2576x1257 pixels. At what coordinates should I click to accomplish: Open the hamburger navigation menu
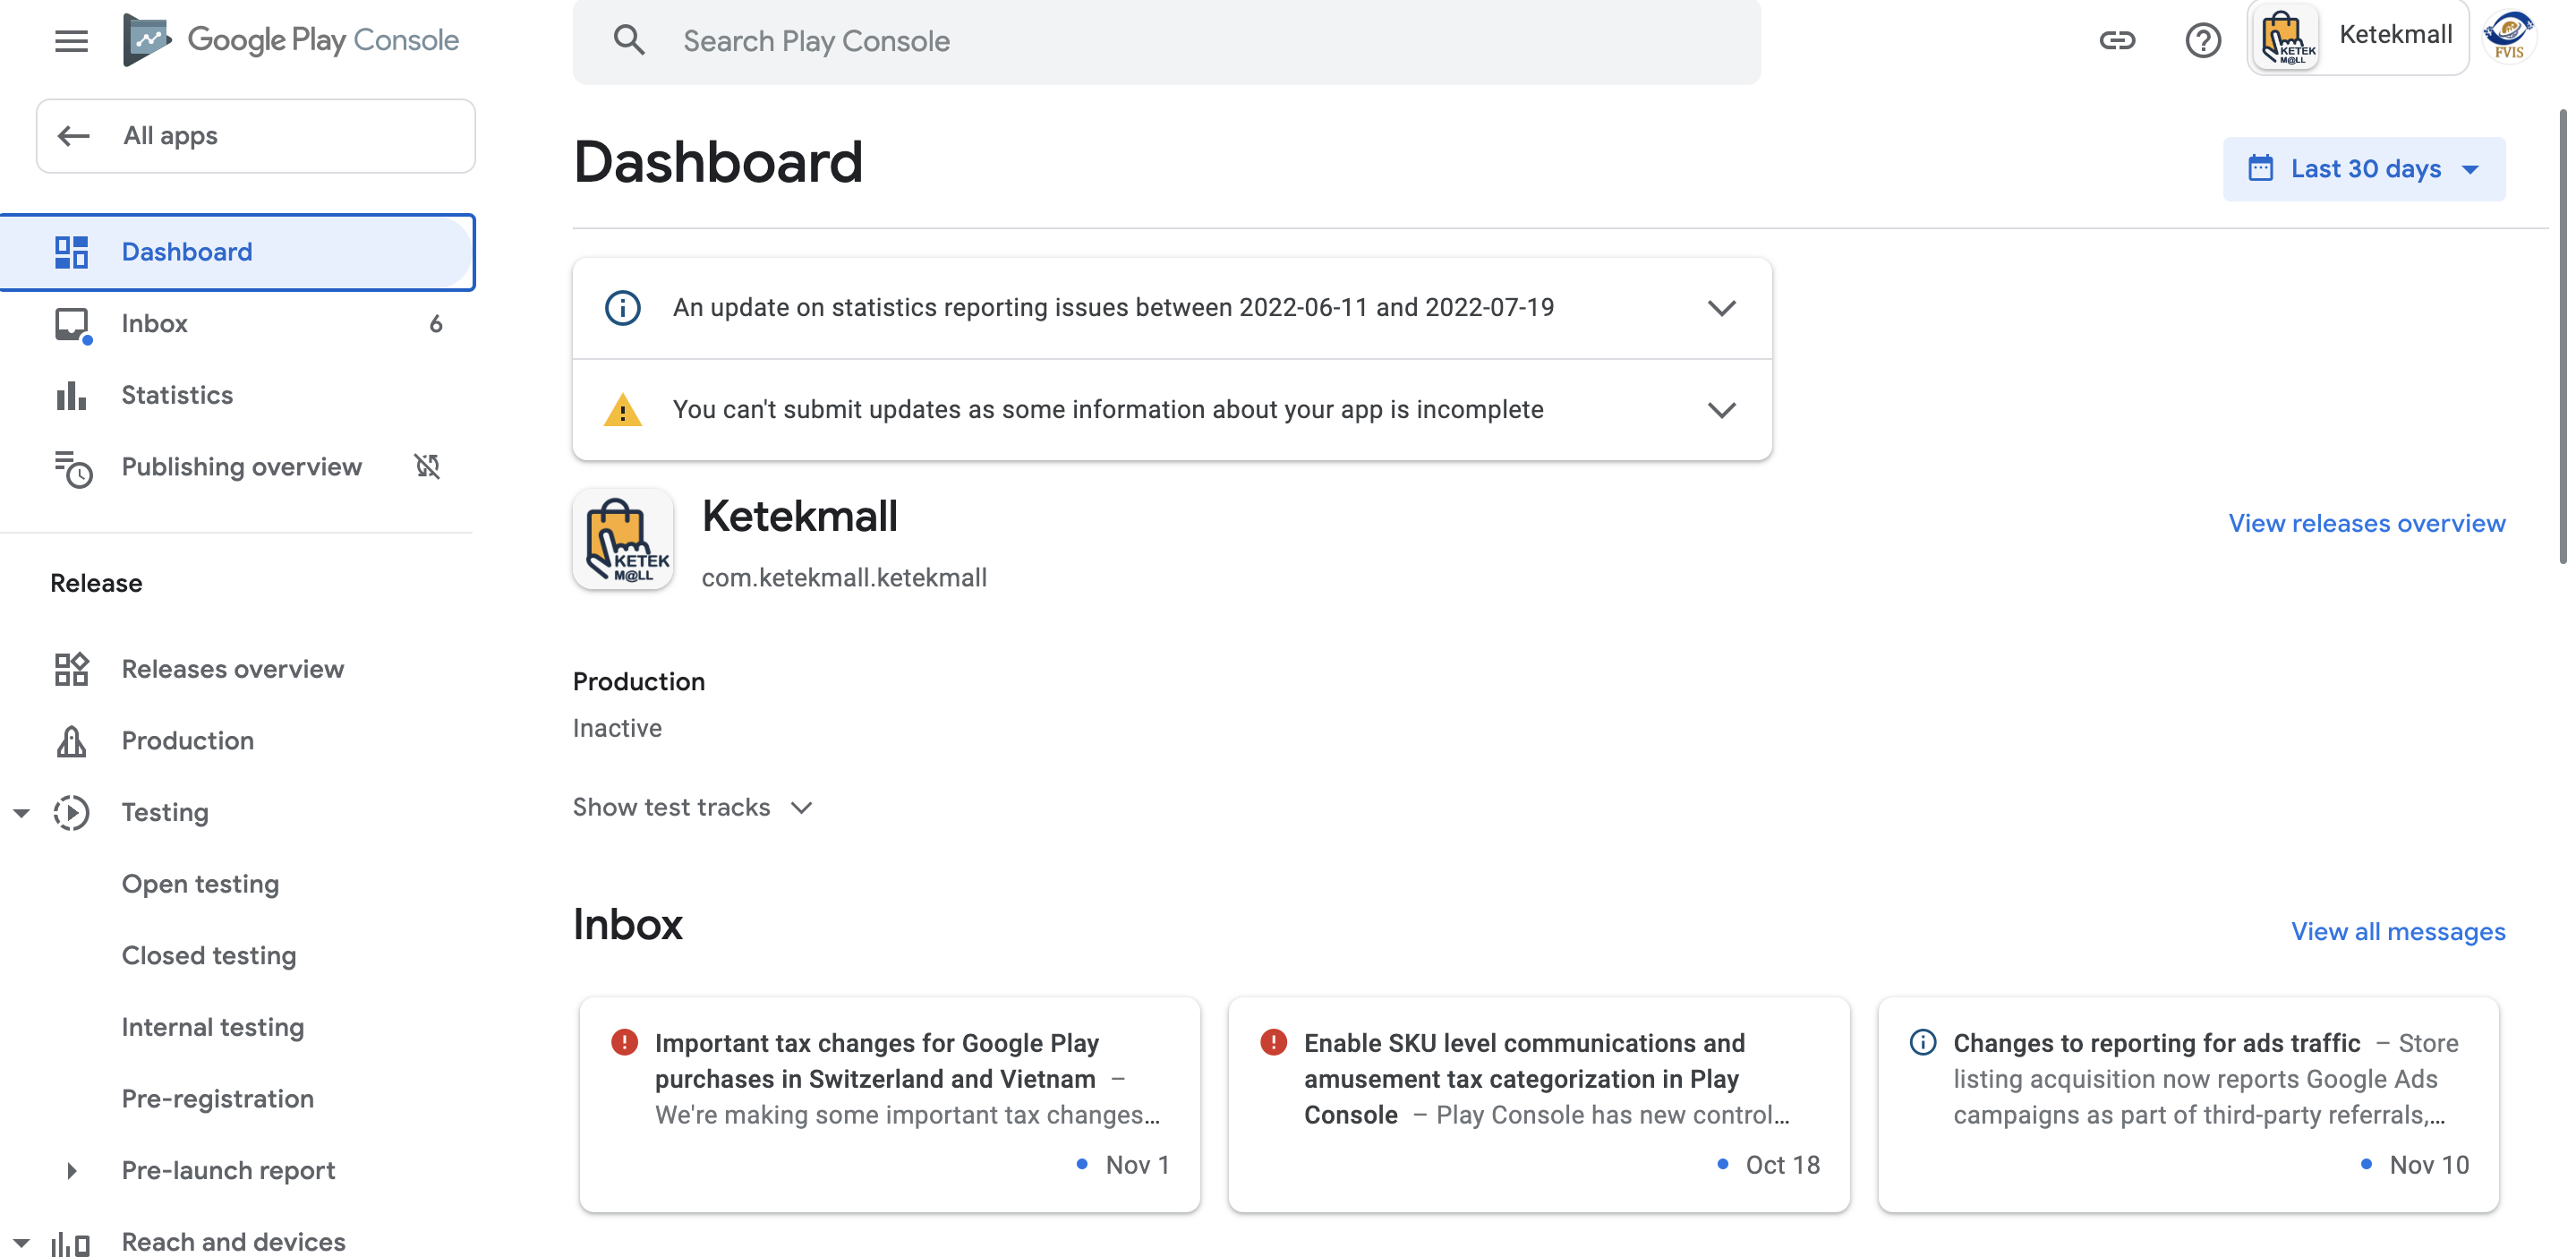[71, 41]
